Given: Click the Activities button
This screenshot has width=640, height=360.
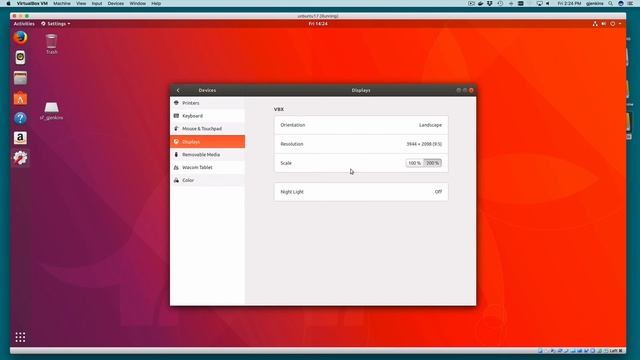Looking at the screenshot, I should coord(24,24).
